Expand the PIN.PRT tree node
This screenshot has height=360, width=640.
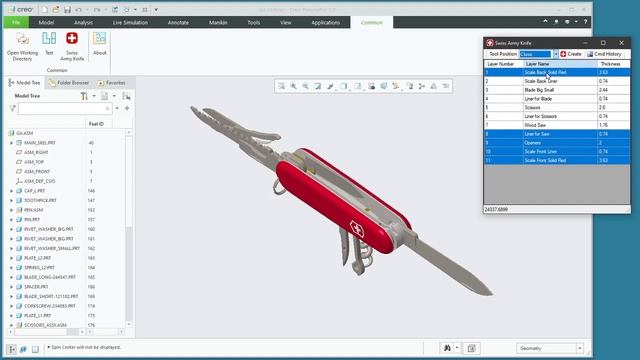tap(11, 220)
